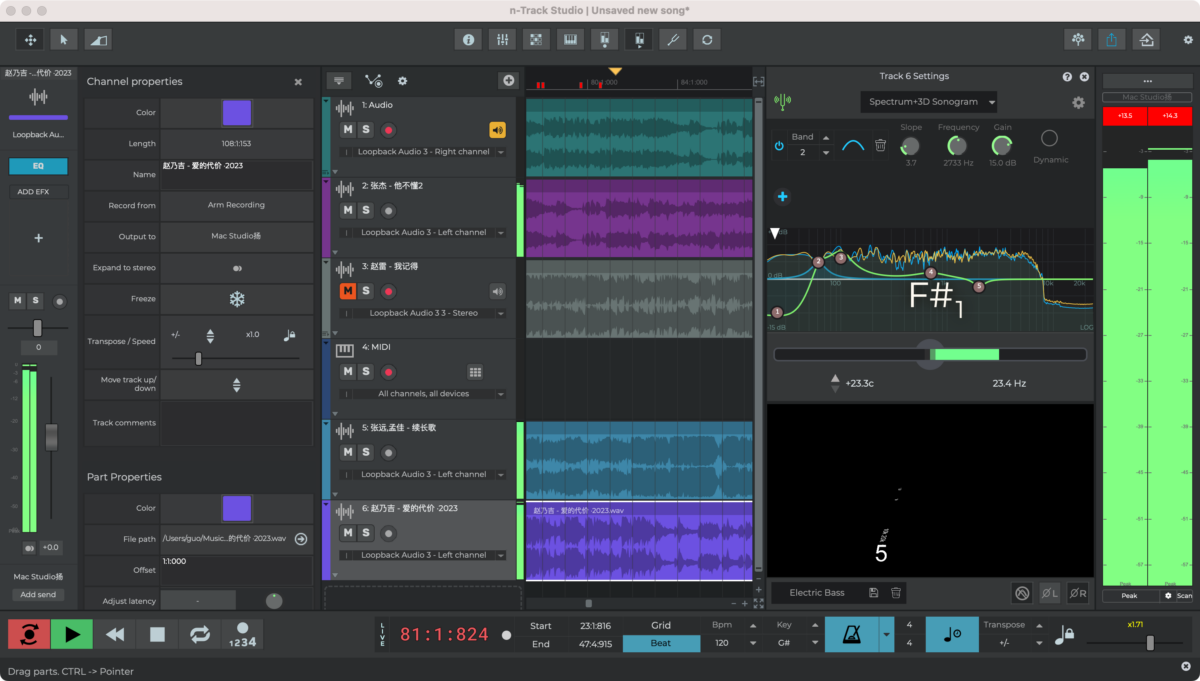Click the Add send button
The height and width of the screenshot is (681, 1200).
[39, 595]
